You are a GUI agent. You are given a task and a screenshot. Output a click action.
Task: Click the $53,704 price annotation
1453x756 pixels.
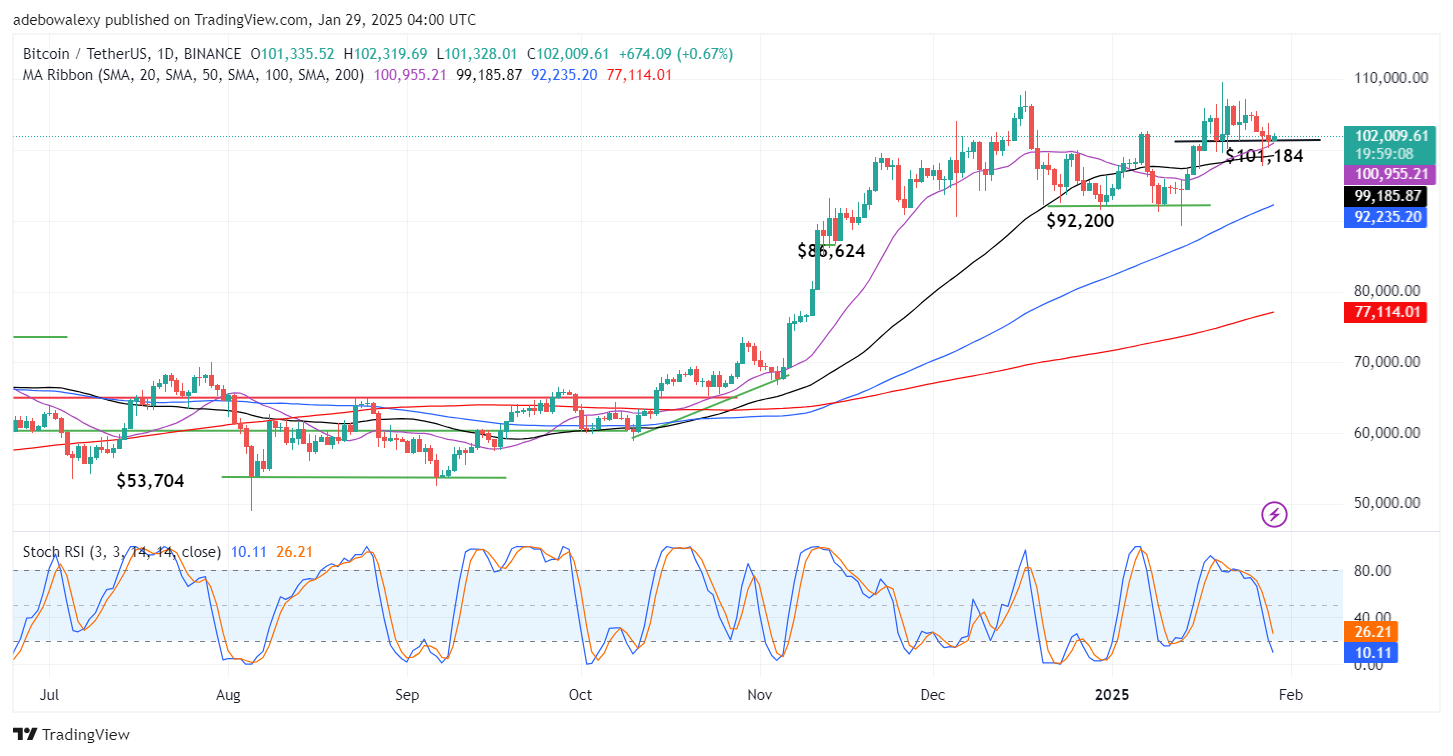[150, 481]
